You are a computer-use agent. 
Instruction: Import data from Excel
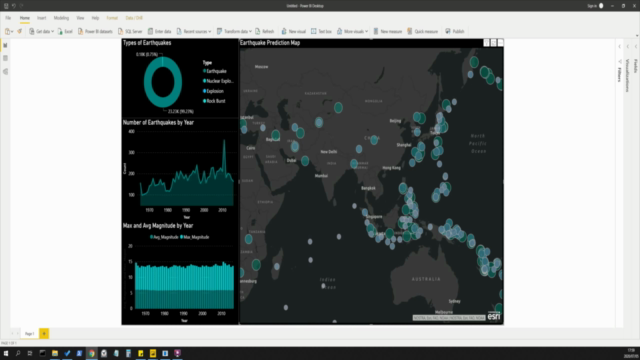point(65,31)
